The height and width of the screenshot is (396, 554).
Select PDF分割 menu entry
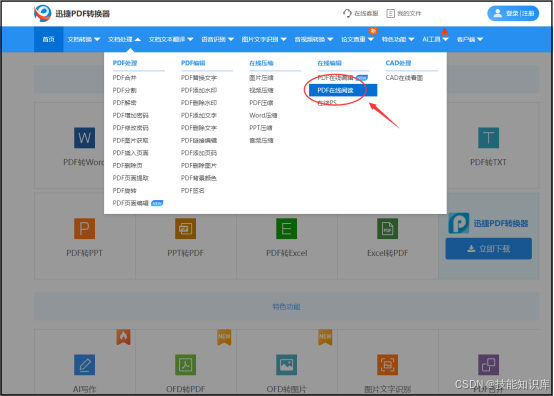[124, 90]
